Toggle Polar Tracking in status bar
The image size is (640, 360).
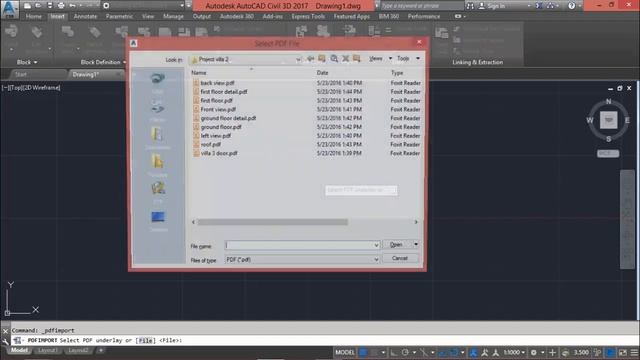(x=405, y=352)
